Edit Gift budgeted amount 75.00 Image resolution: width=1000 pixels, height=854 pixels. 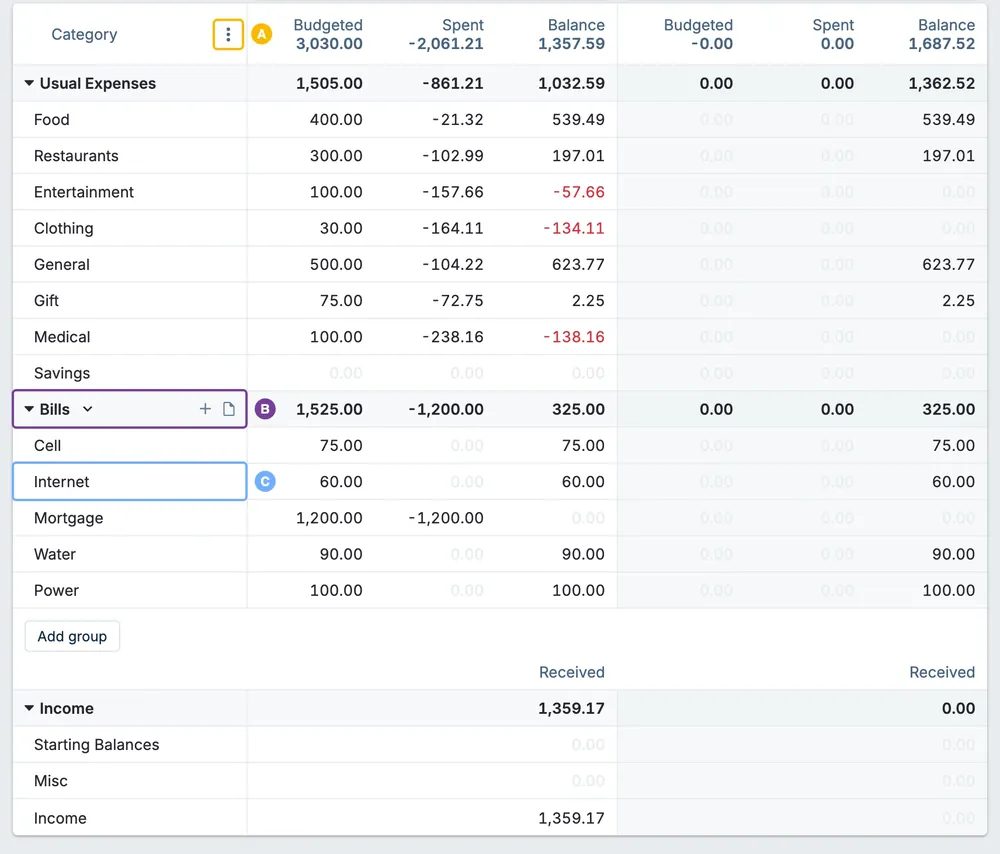point(341,300)
